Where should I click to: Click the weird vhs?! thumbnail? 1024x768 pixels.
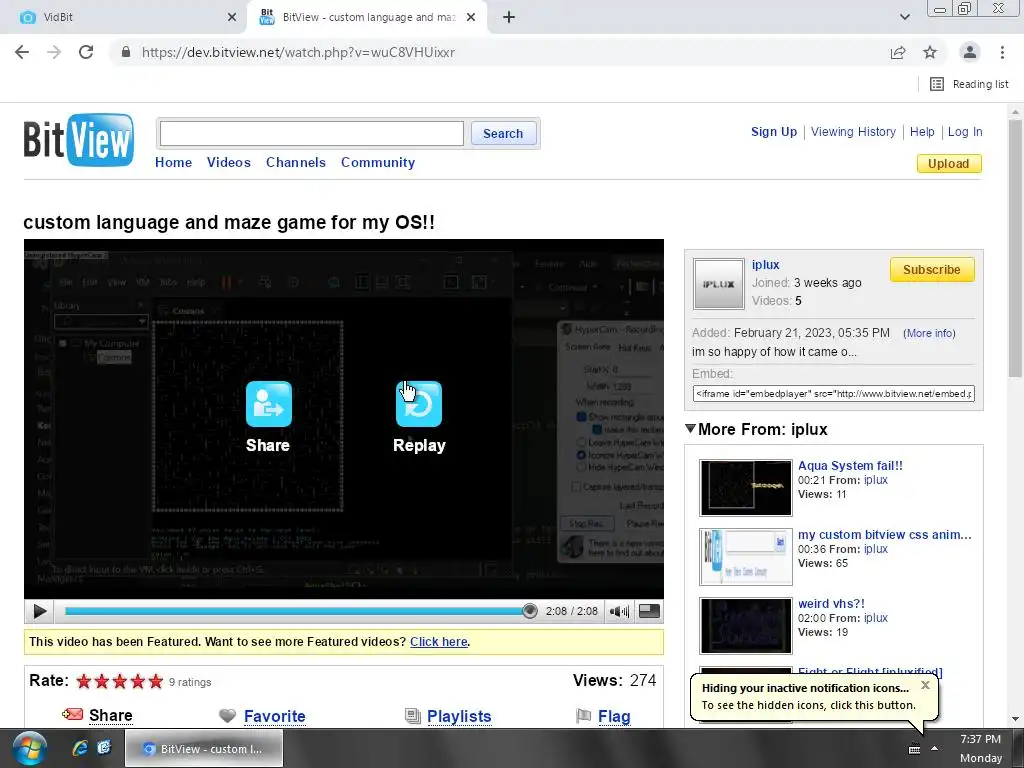point(746,626)
